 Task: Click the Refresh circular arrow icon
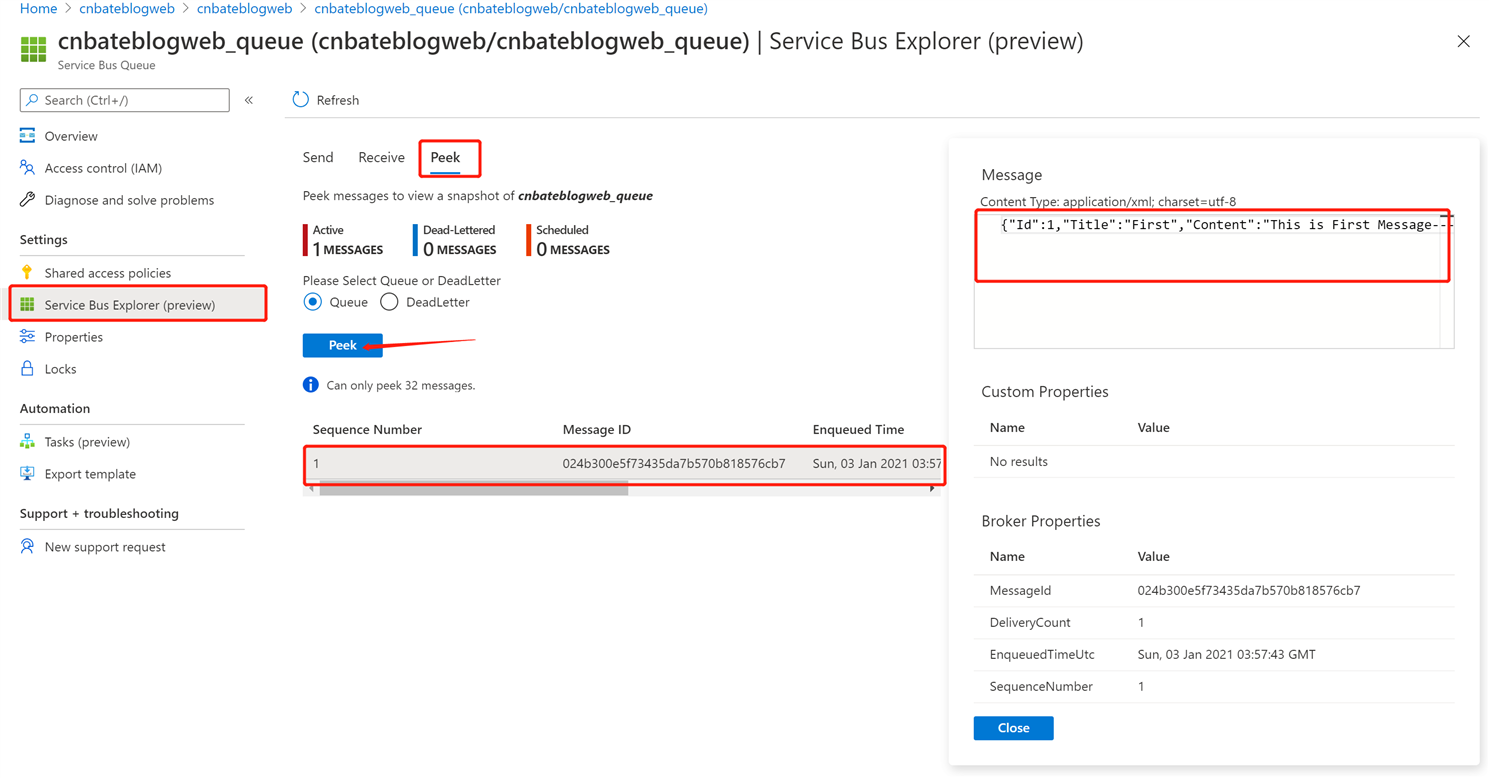(x=300, y=99)
